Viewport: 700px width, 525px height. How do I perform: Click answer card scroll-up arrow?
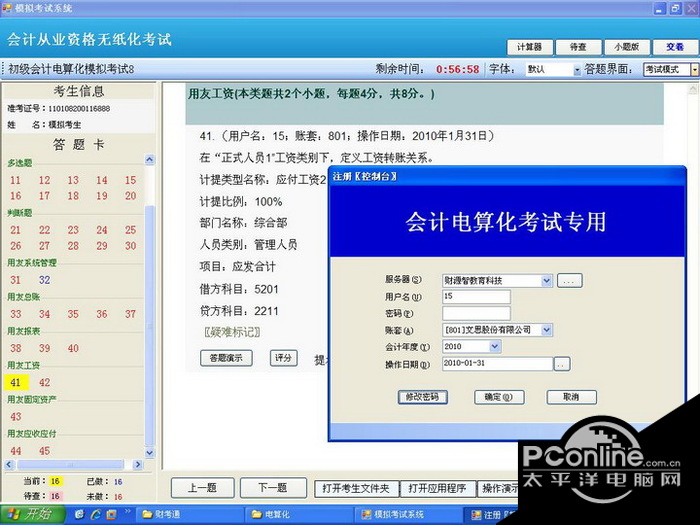[x=150, y=159]
